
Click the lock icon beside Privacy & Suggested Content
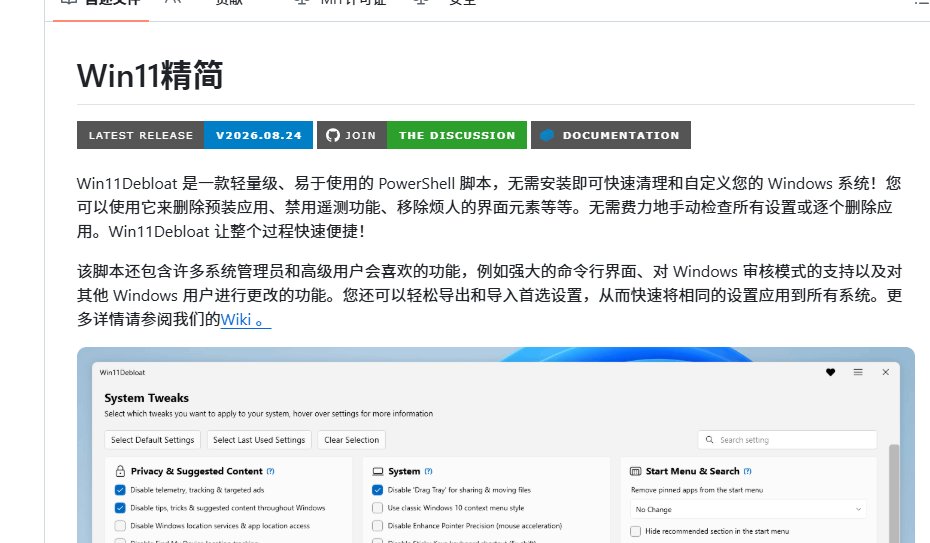pos(120,471)
